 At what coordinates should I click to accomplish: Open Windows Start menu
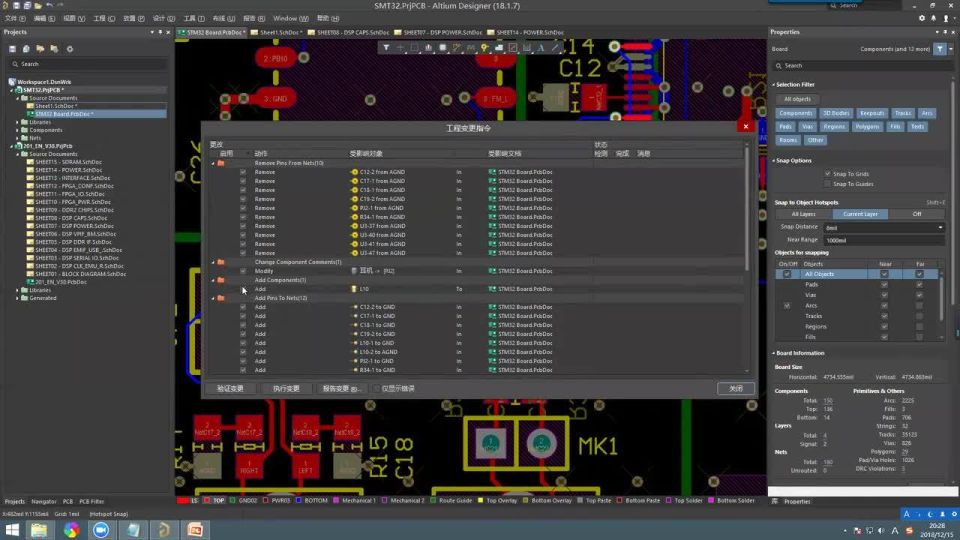(12, 530)
